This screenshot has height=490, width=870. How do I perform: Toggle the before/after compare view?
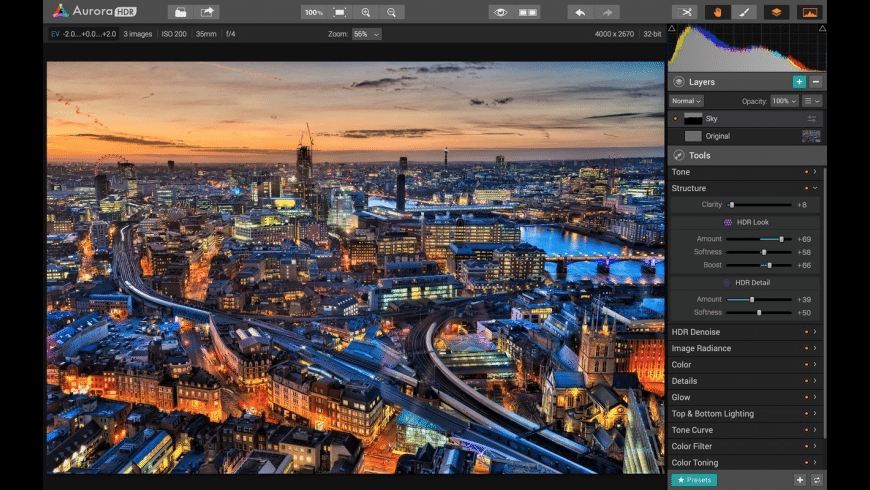[527, 12]
